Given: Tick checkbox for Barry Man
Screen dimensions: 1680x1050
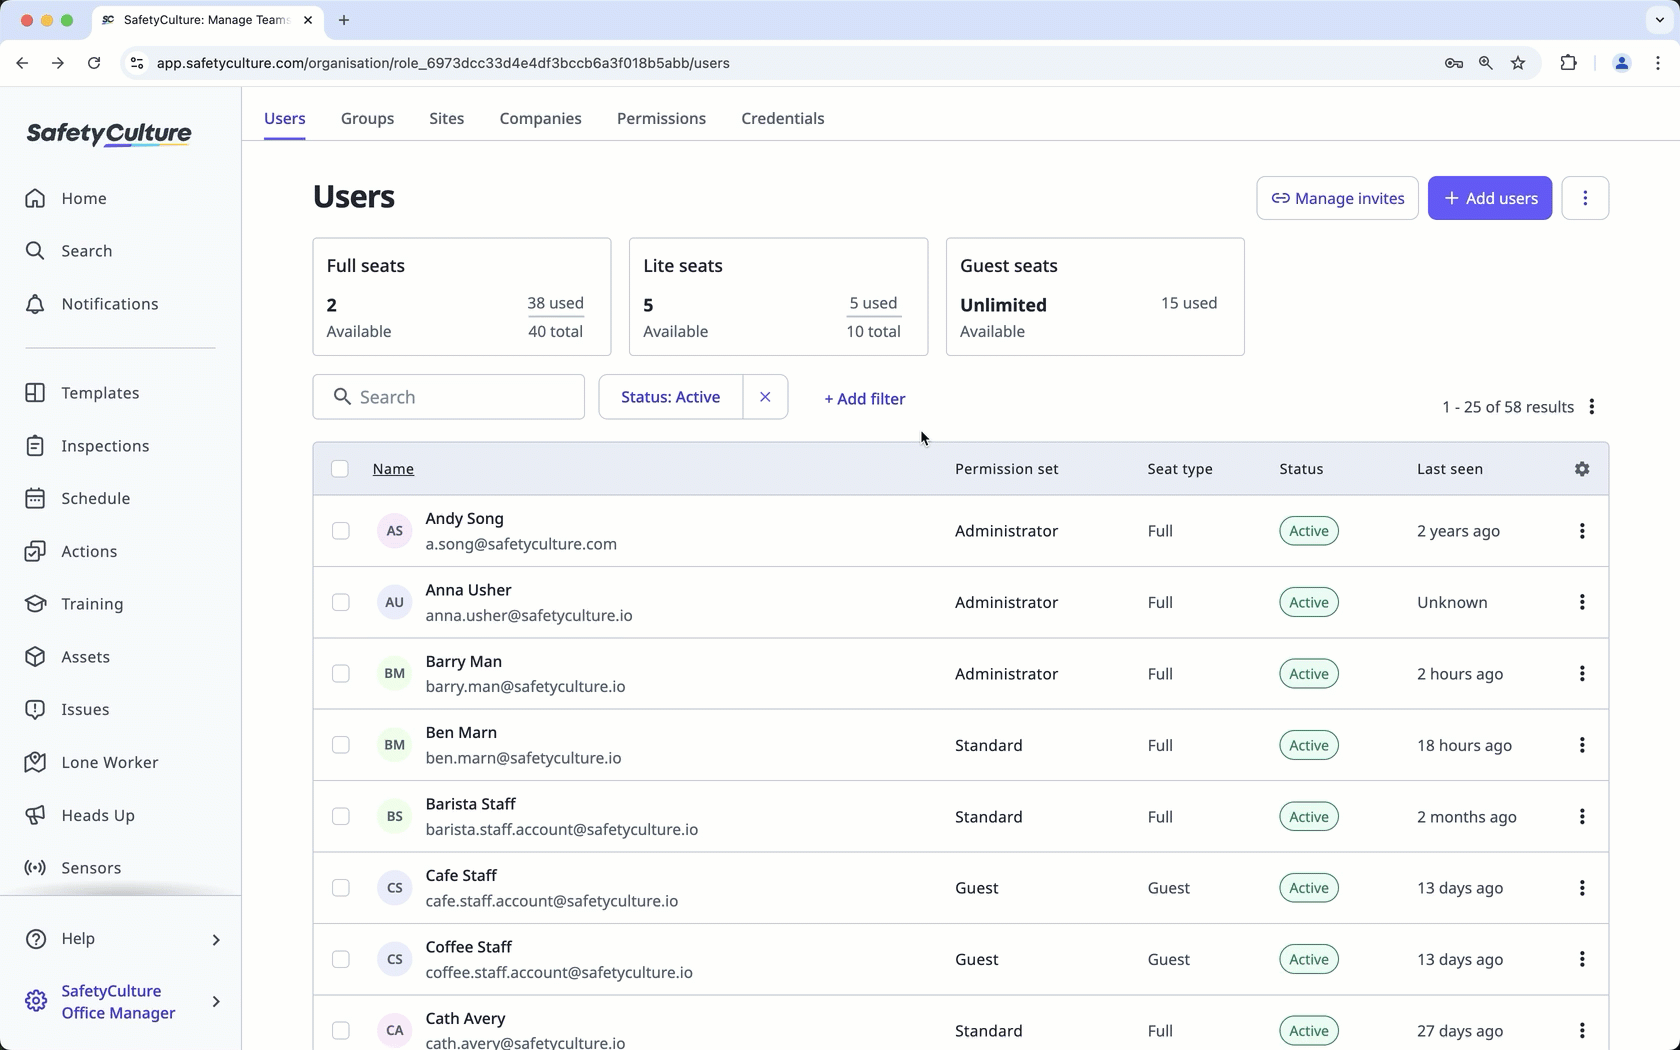Looking at the screenshot, I should click(x=341, y=674).
